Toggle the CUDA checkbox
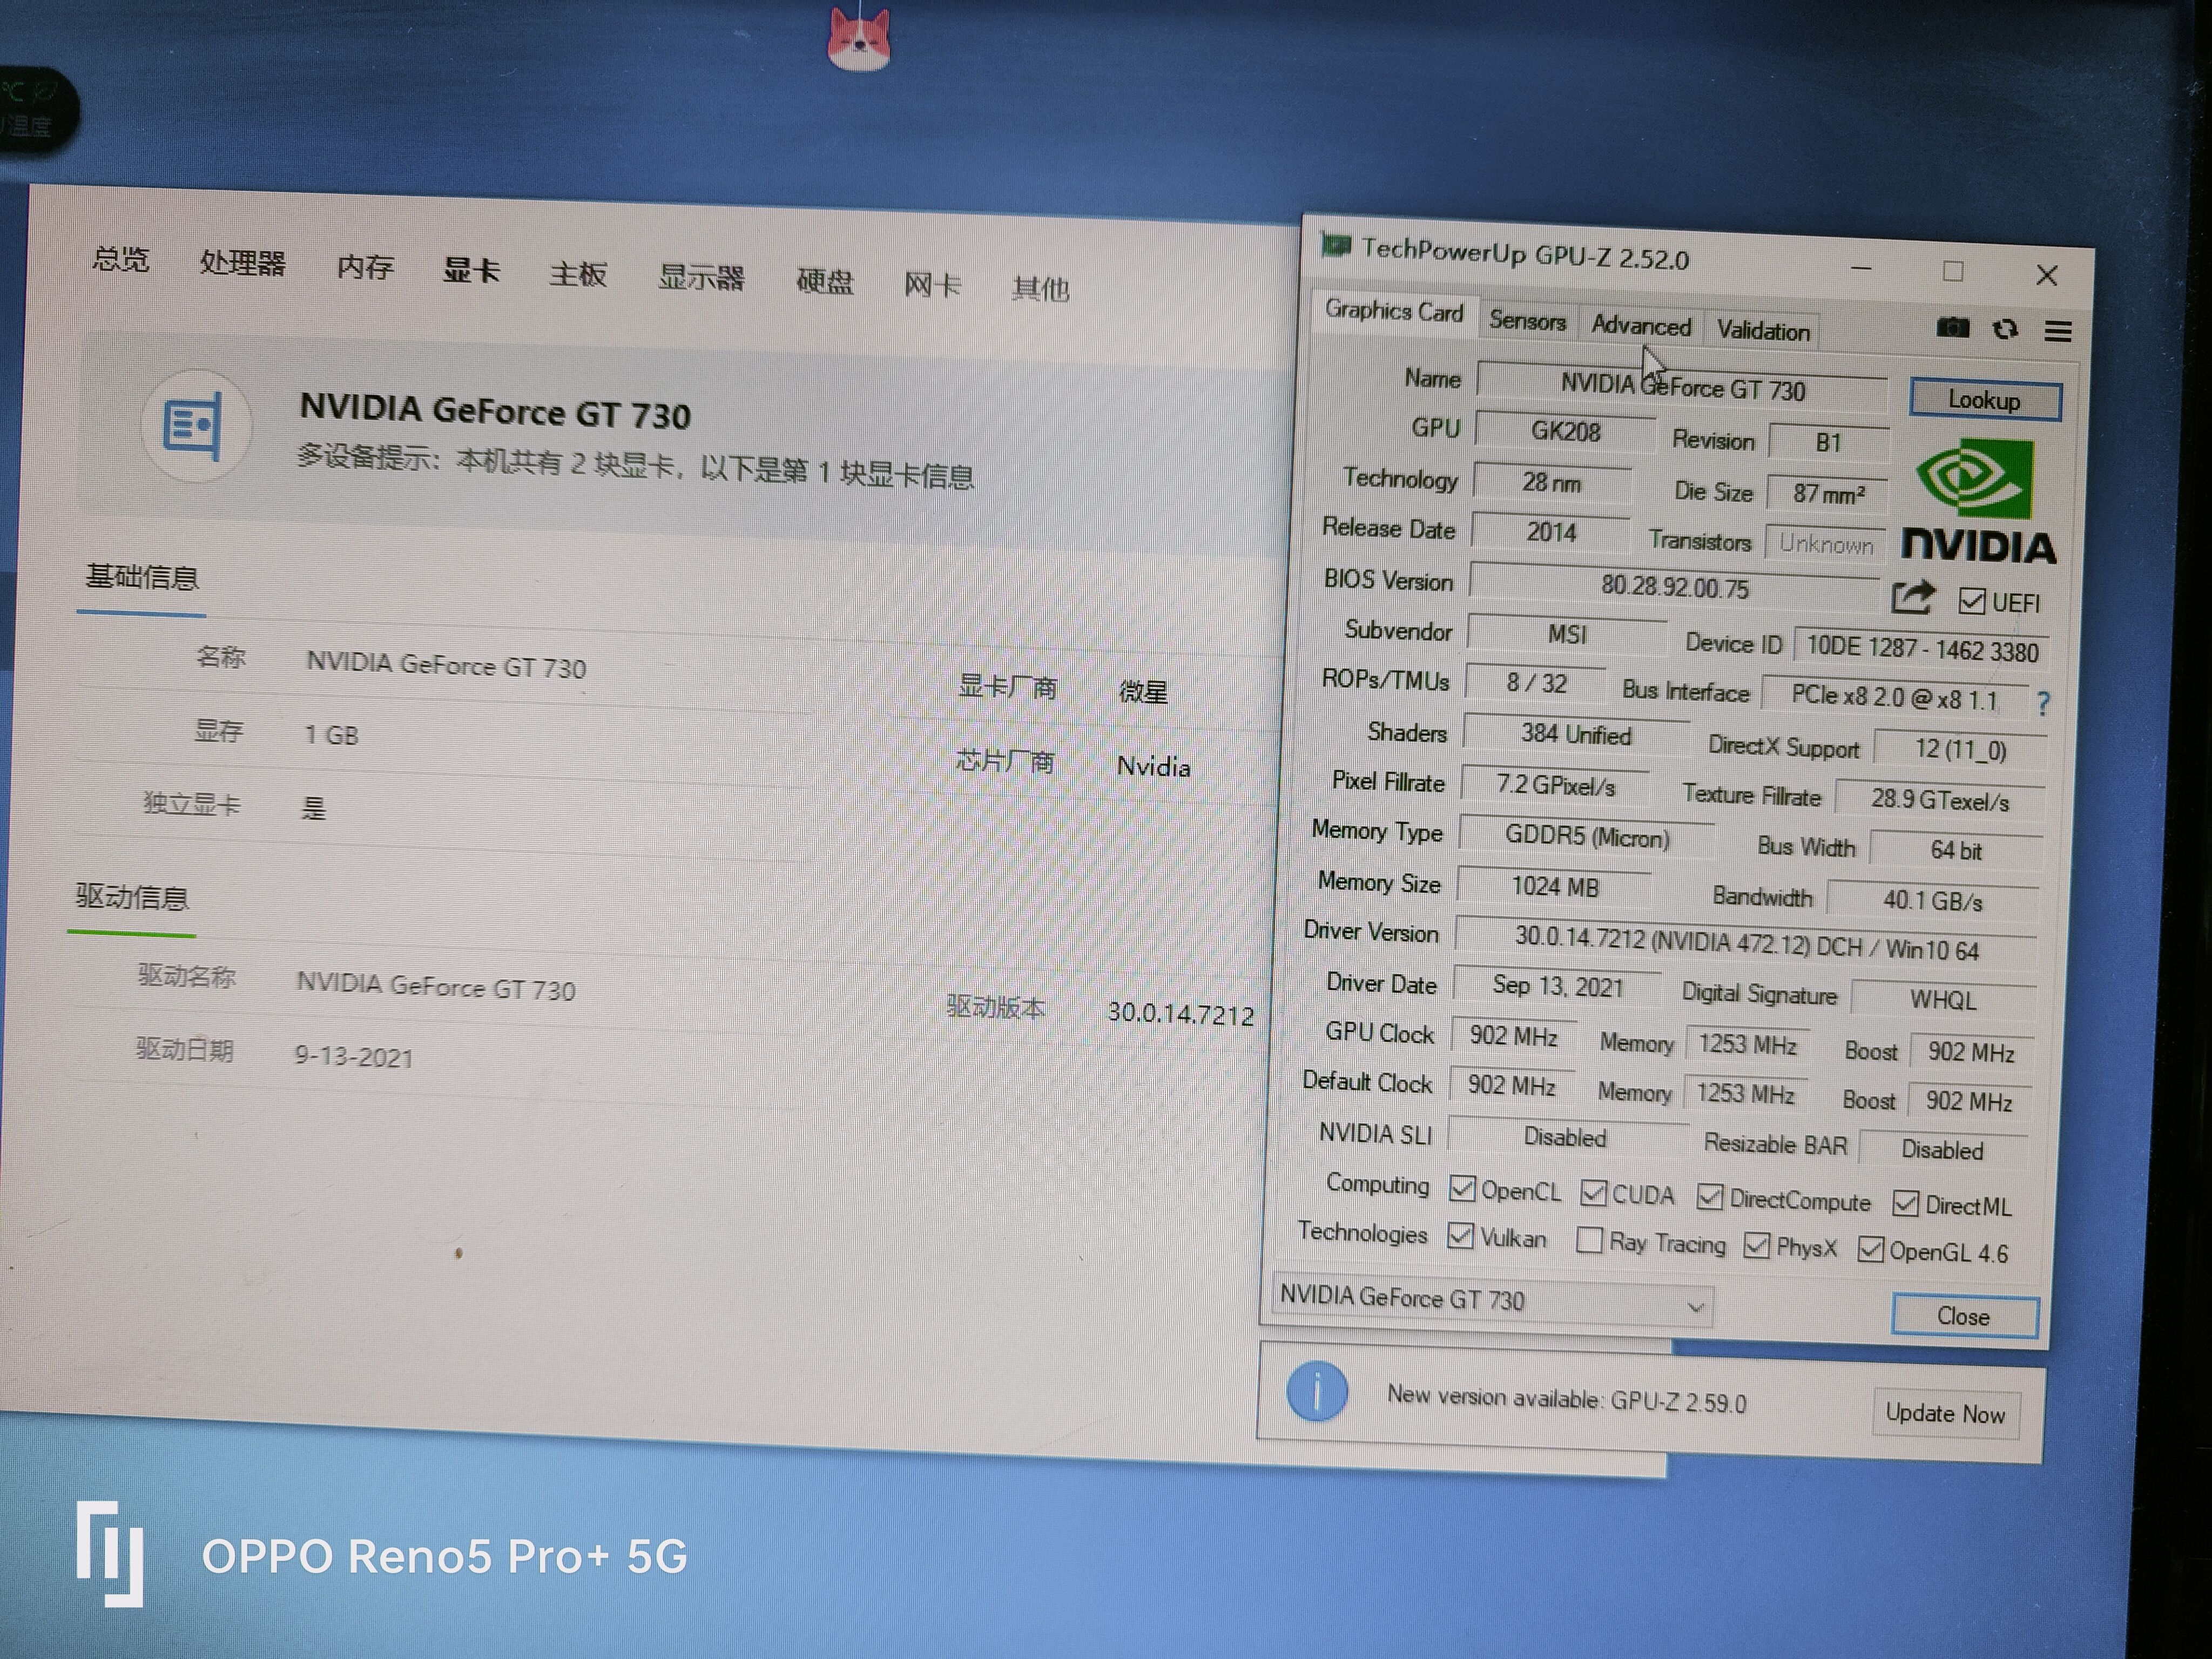Image resolution: width=2212 pixels, height=1659 pixels. [1594, 1193]
